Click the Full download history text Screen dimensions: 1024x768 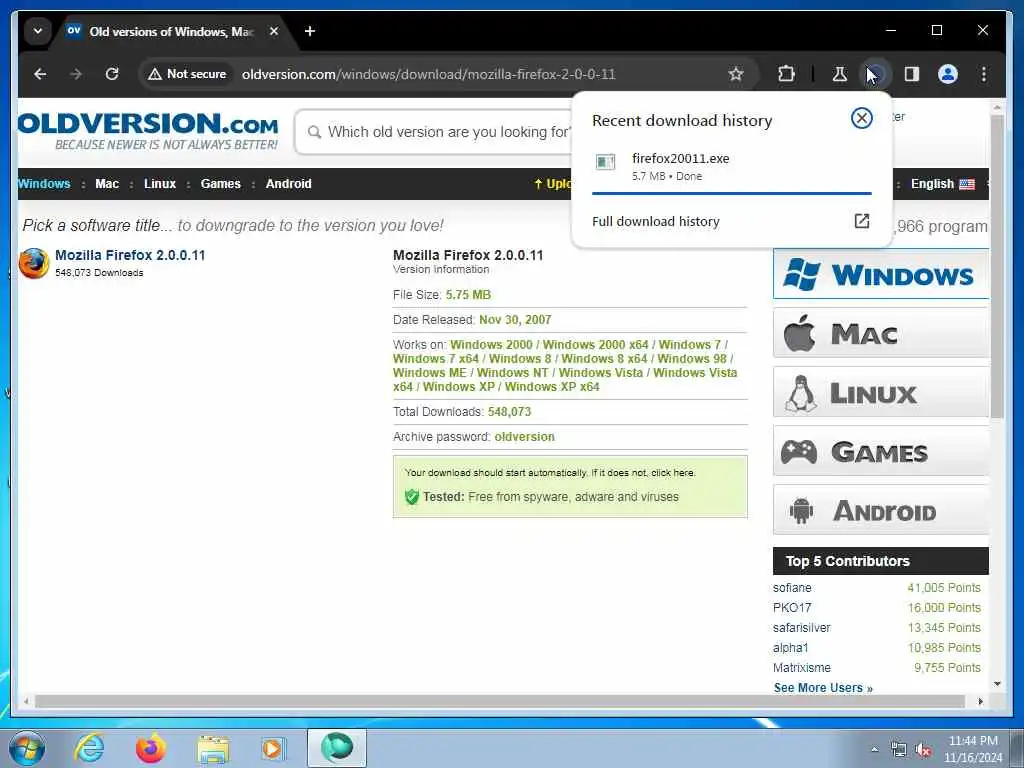click(656, 221)
